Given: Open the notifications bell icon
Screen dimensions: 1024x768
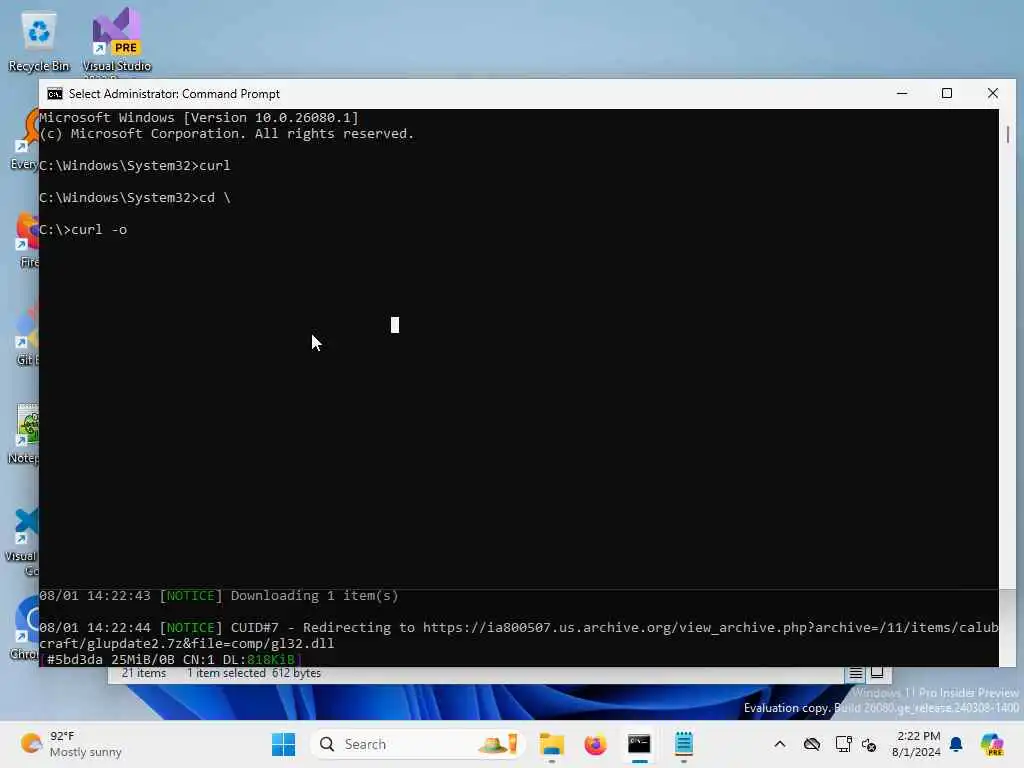Looking at the screenshot, I should tap(956, 744).
